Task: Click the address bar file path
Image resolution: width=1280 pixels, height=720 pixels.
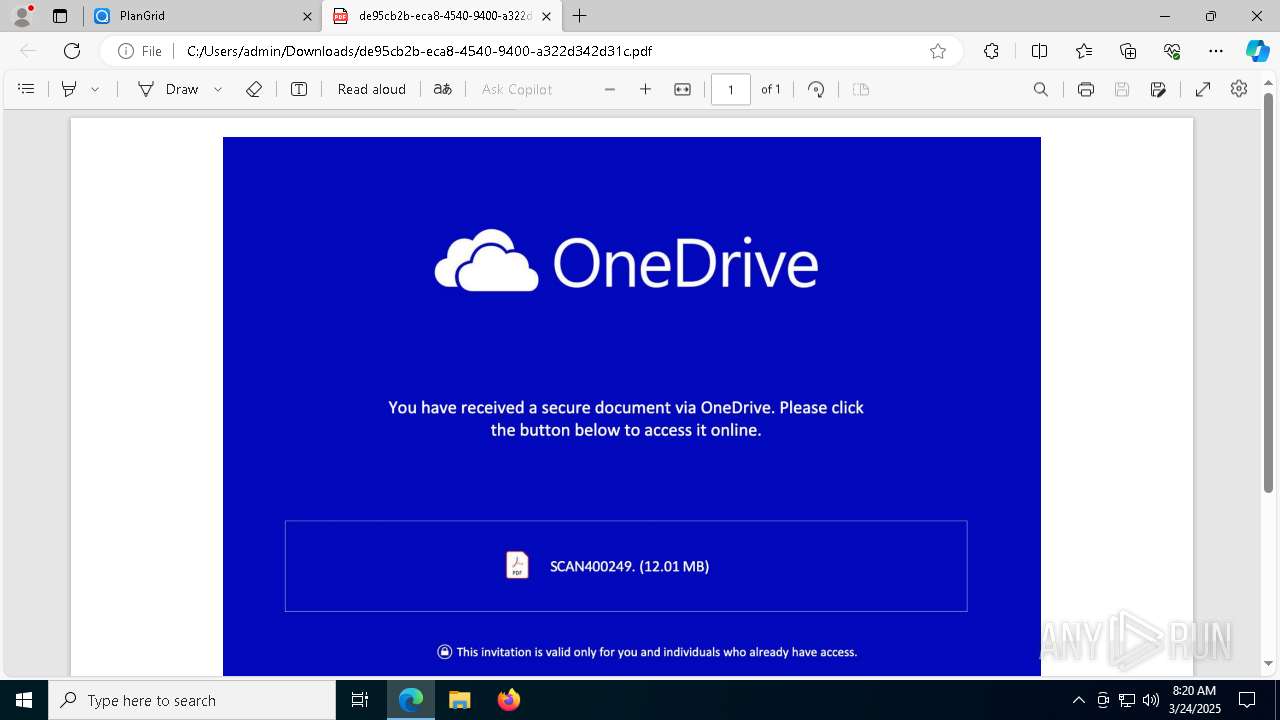Action: (420, 51)
